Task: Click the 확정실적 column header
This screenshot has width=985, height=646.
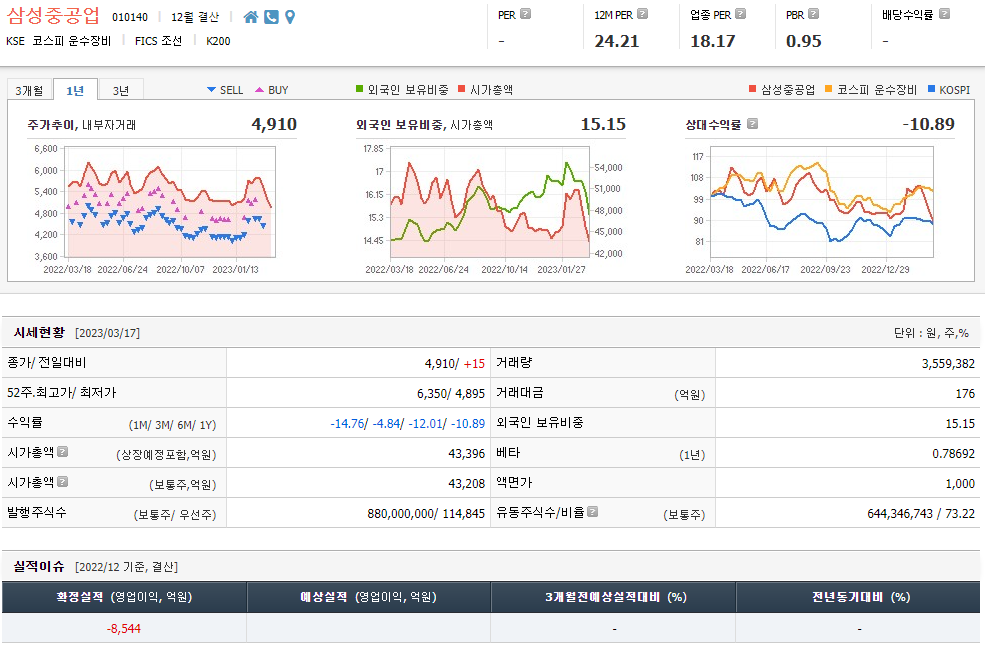Action: [x=124, y=596]
